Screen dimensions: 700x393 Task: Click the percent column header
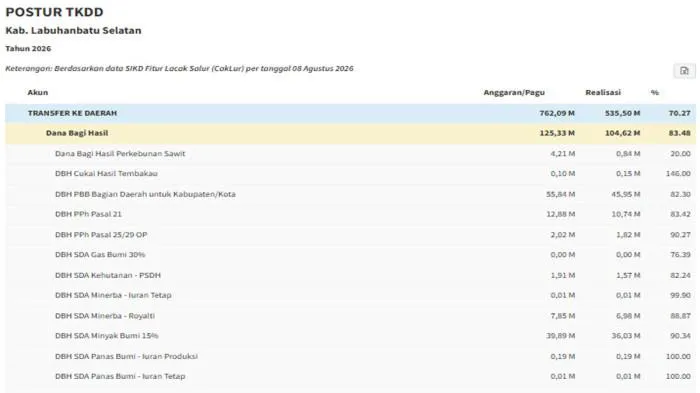[x=654, y=92]
